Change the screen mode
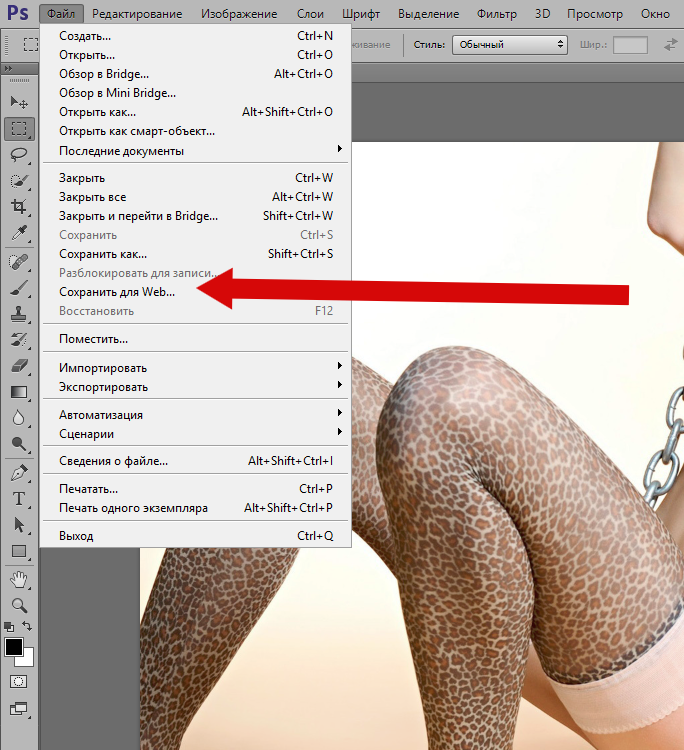The height and width of the screenshot is (750, 684). tap(19, 708)
